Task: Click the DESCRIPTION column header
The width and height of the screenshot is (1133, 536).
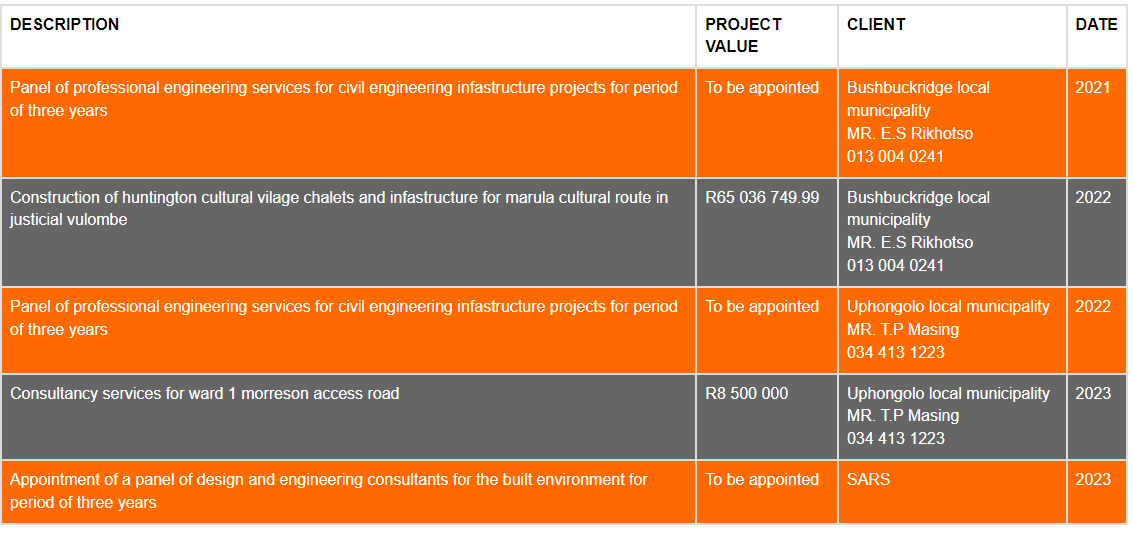Action: (65, 25)
